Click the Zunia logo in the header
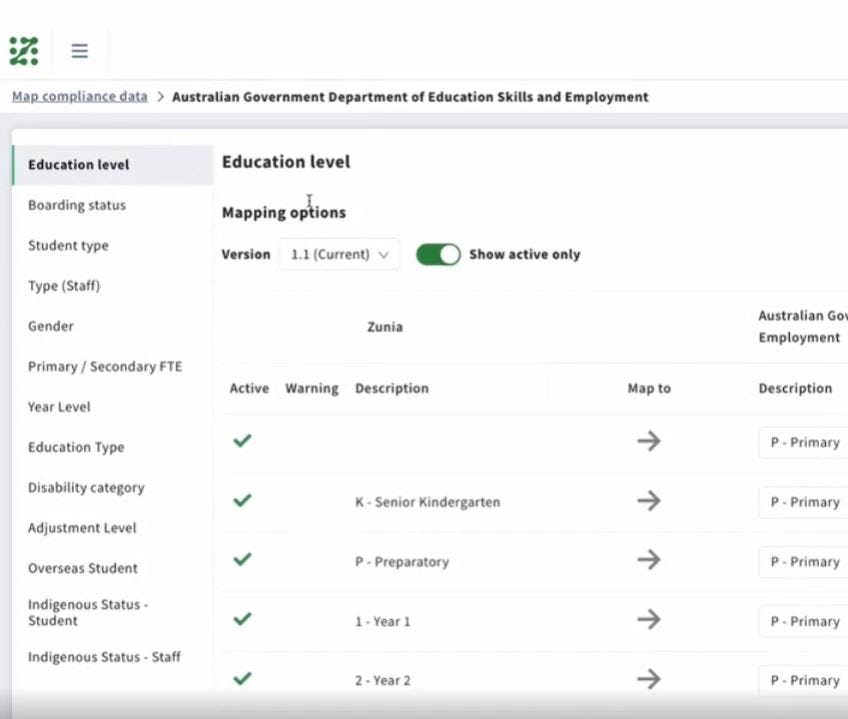This screenshot has width=848, height=719. tap(22, 49)
